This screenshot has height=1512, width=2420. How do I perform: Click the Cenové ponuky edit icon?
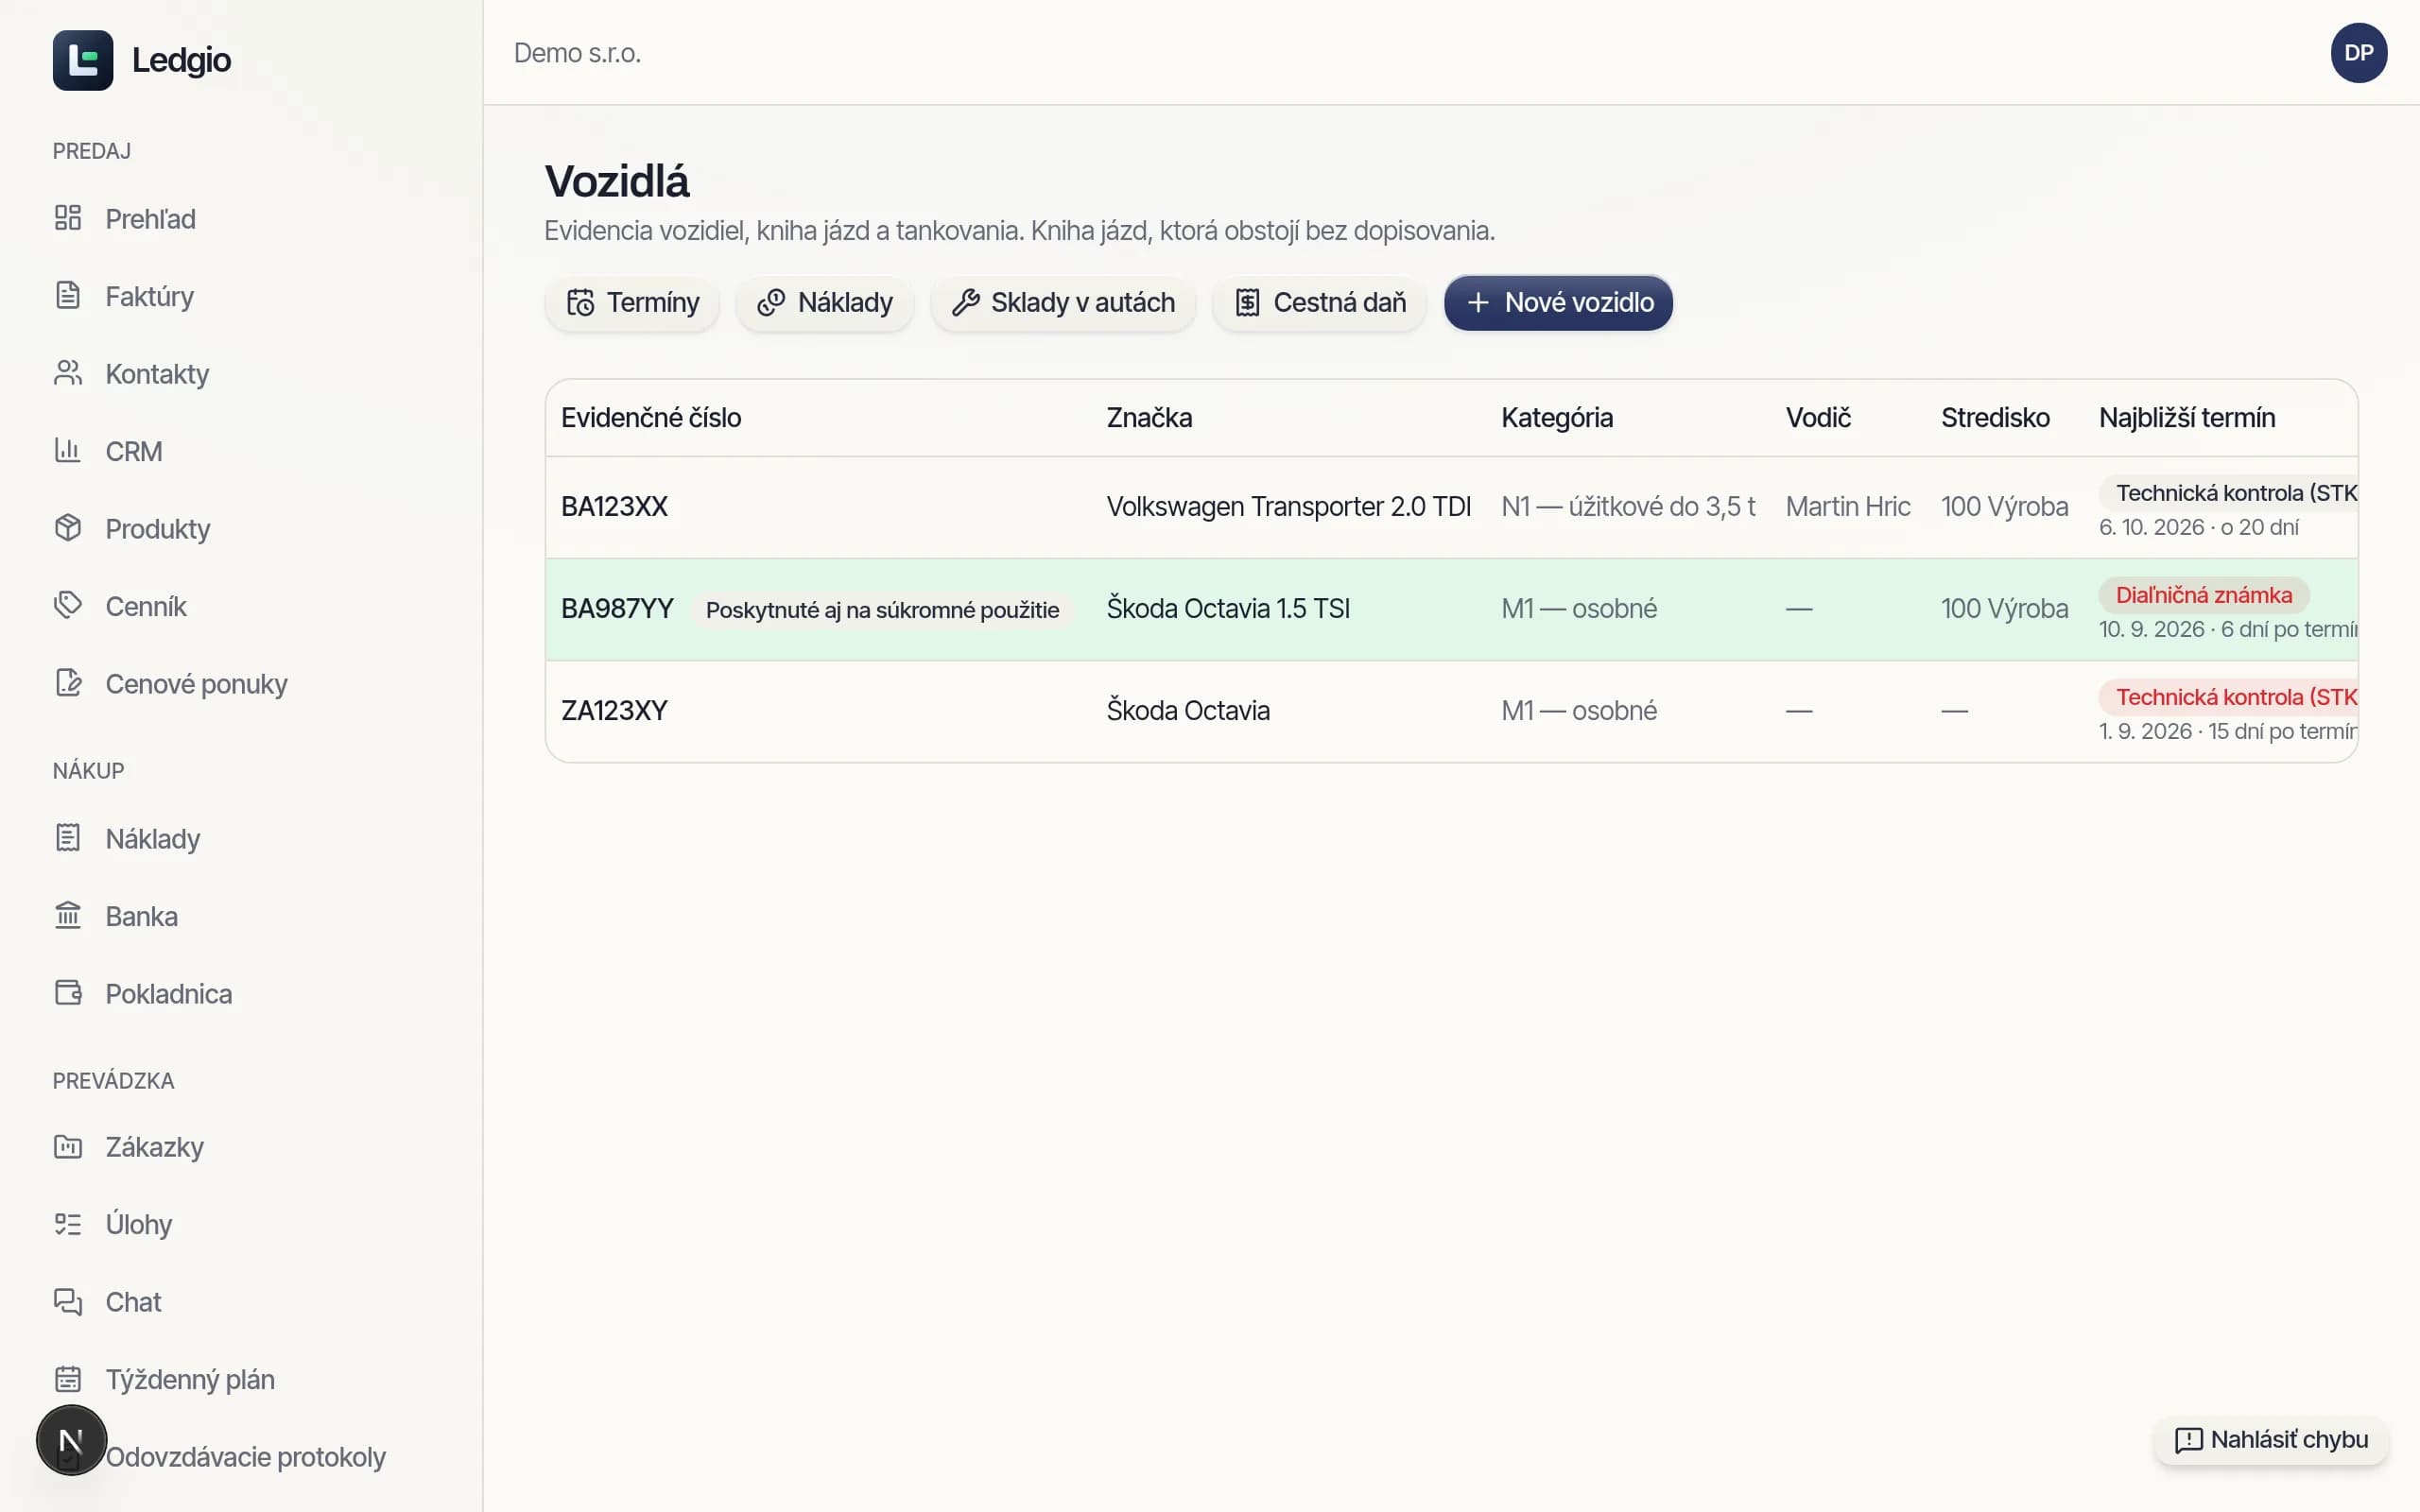[68, 683]
